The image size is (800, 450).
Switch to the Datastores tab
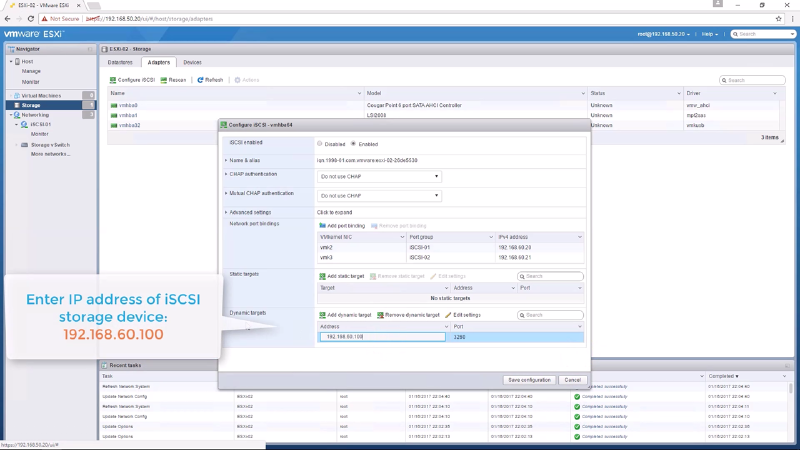120,62
